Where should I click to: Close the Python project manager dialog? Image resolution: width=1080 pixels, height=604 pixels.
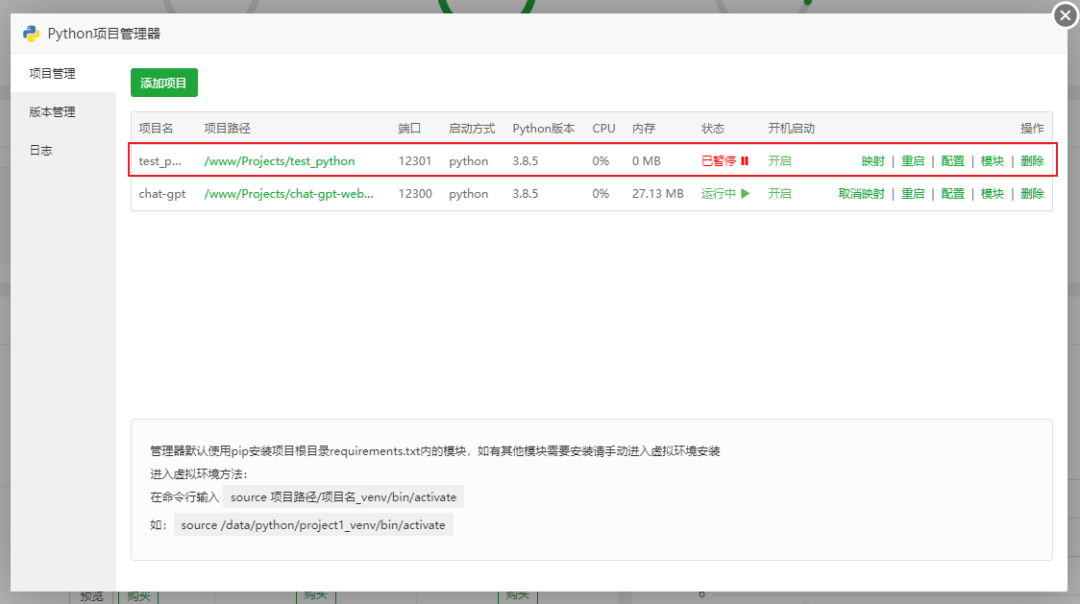pos(1064,17)
